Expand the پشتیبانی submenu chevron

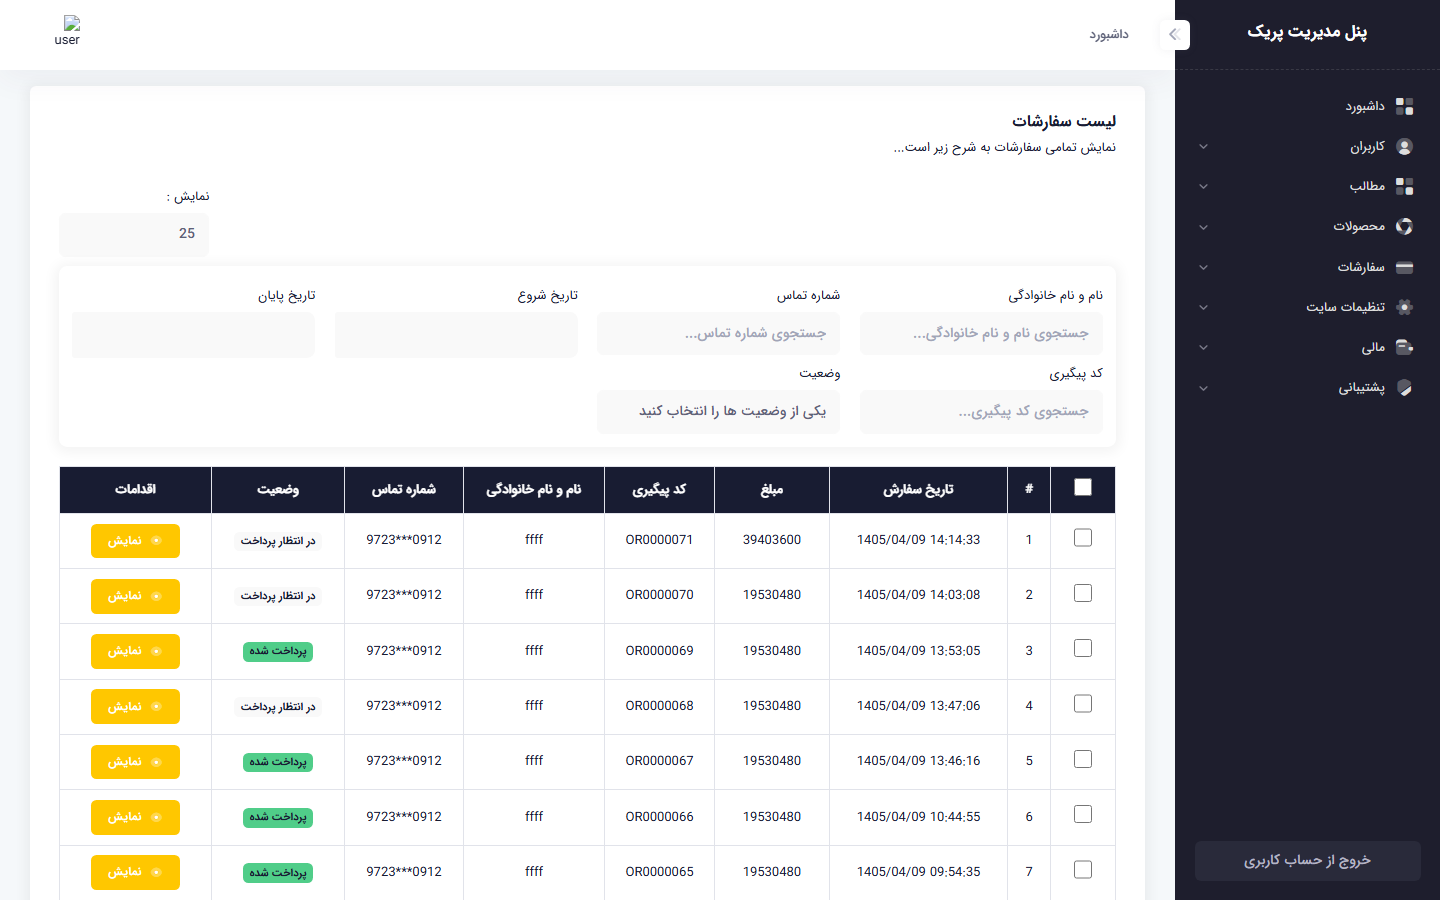click(1203, 388)
